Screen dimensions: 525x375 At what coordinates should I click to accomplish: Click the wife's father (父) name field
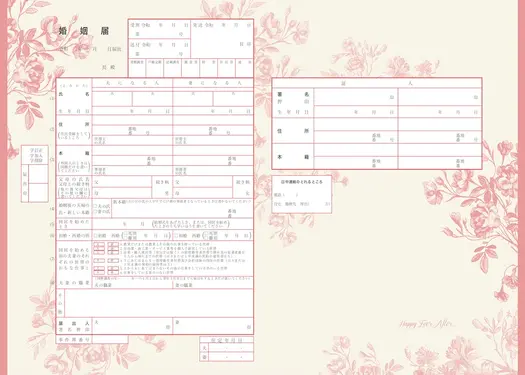(x=203, y=182)
